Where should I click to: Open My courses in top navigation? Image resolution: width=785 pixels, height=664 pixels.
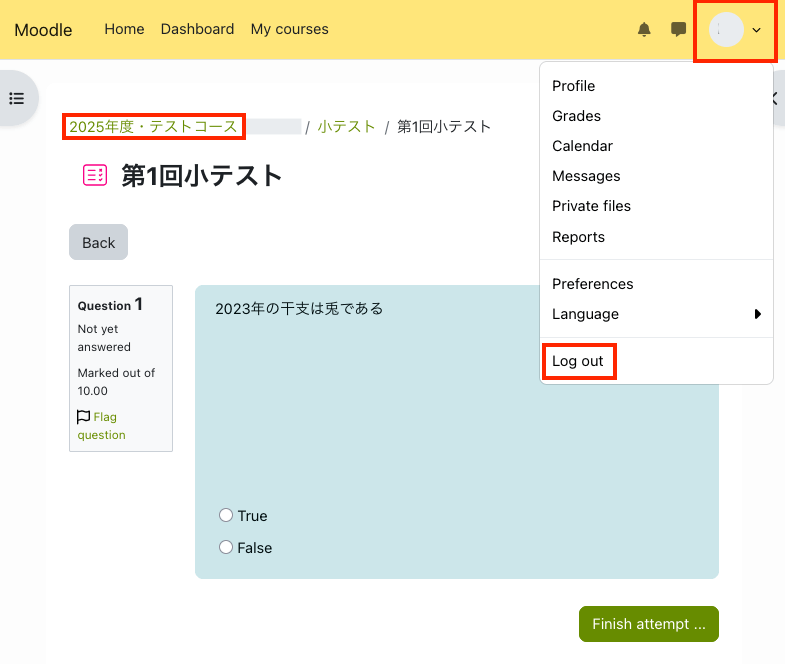pos(289,30)
